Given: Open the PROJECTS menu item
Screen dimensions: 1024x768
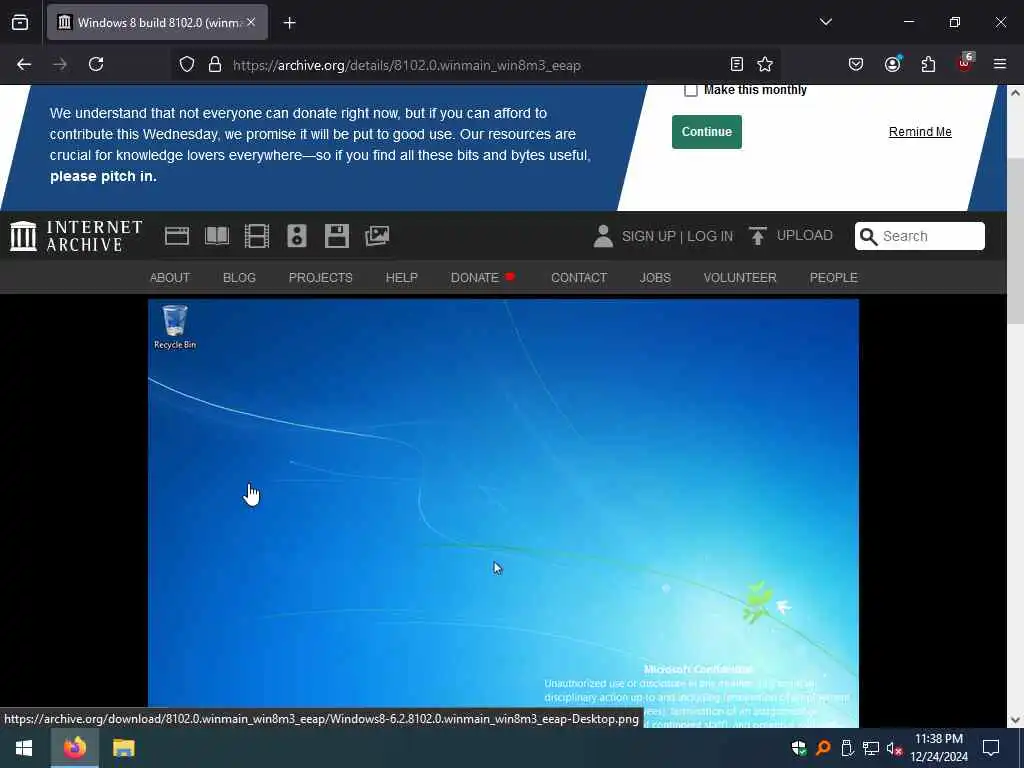Looking at the screenshot, I should point(321,278).
